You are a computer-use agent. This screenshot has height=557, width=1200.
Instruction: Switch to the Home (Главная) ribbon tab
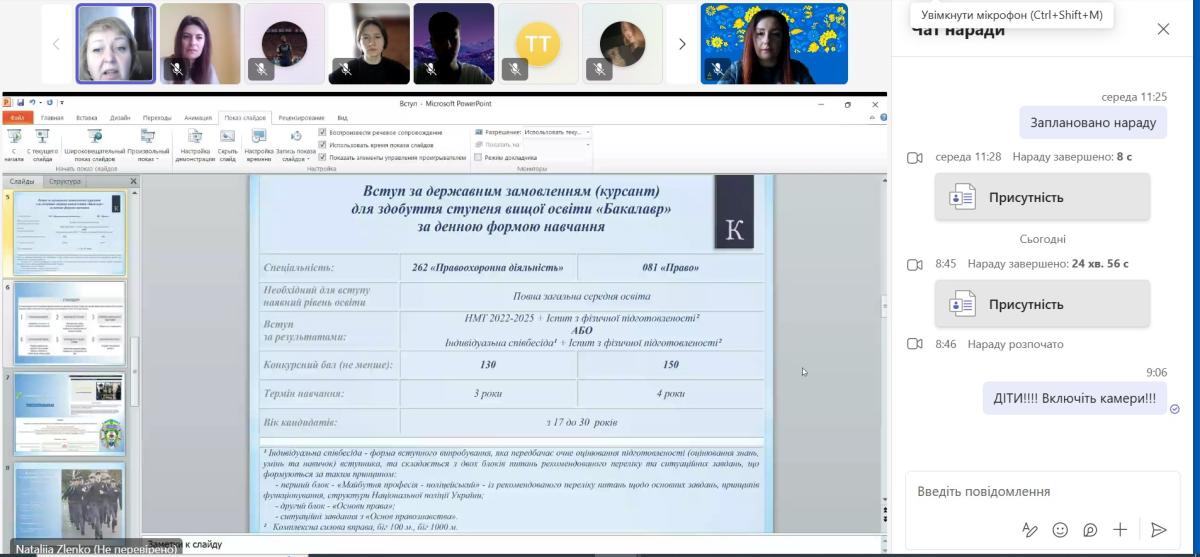[52, 117]
